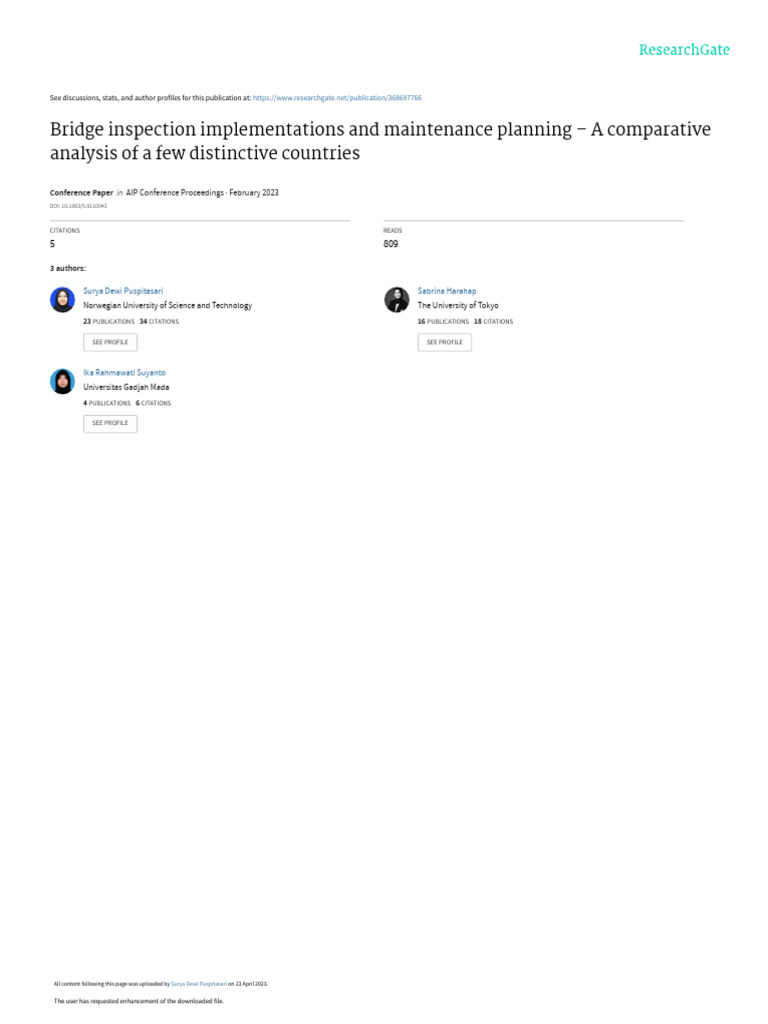Click the citations count number 5
Screen dimensions: 768x1024
52,244
